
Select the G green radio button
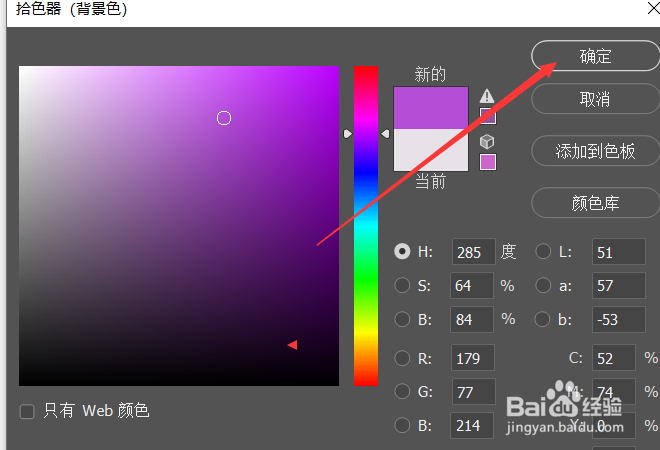[x=402, y=391]
